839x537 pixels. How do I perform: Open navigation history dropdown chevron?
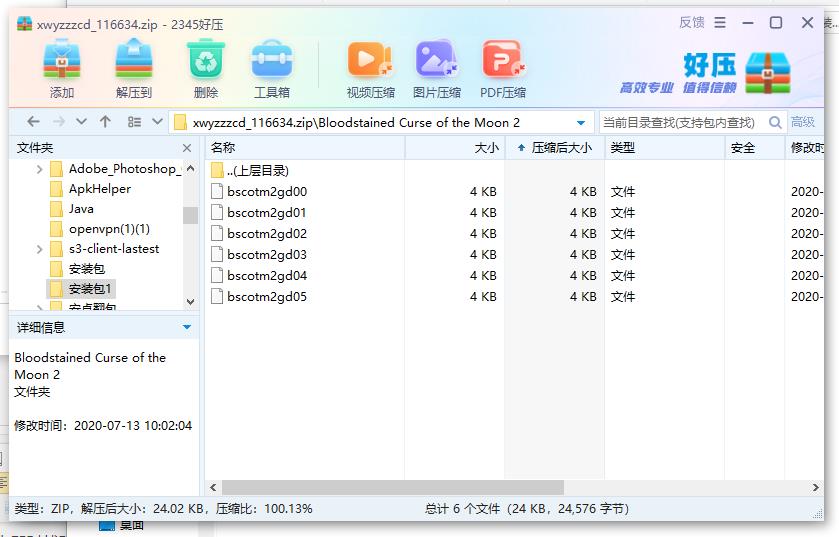tap(81, 122)
